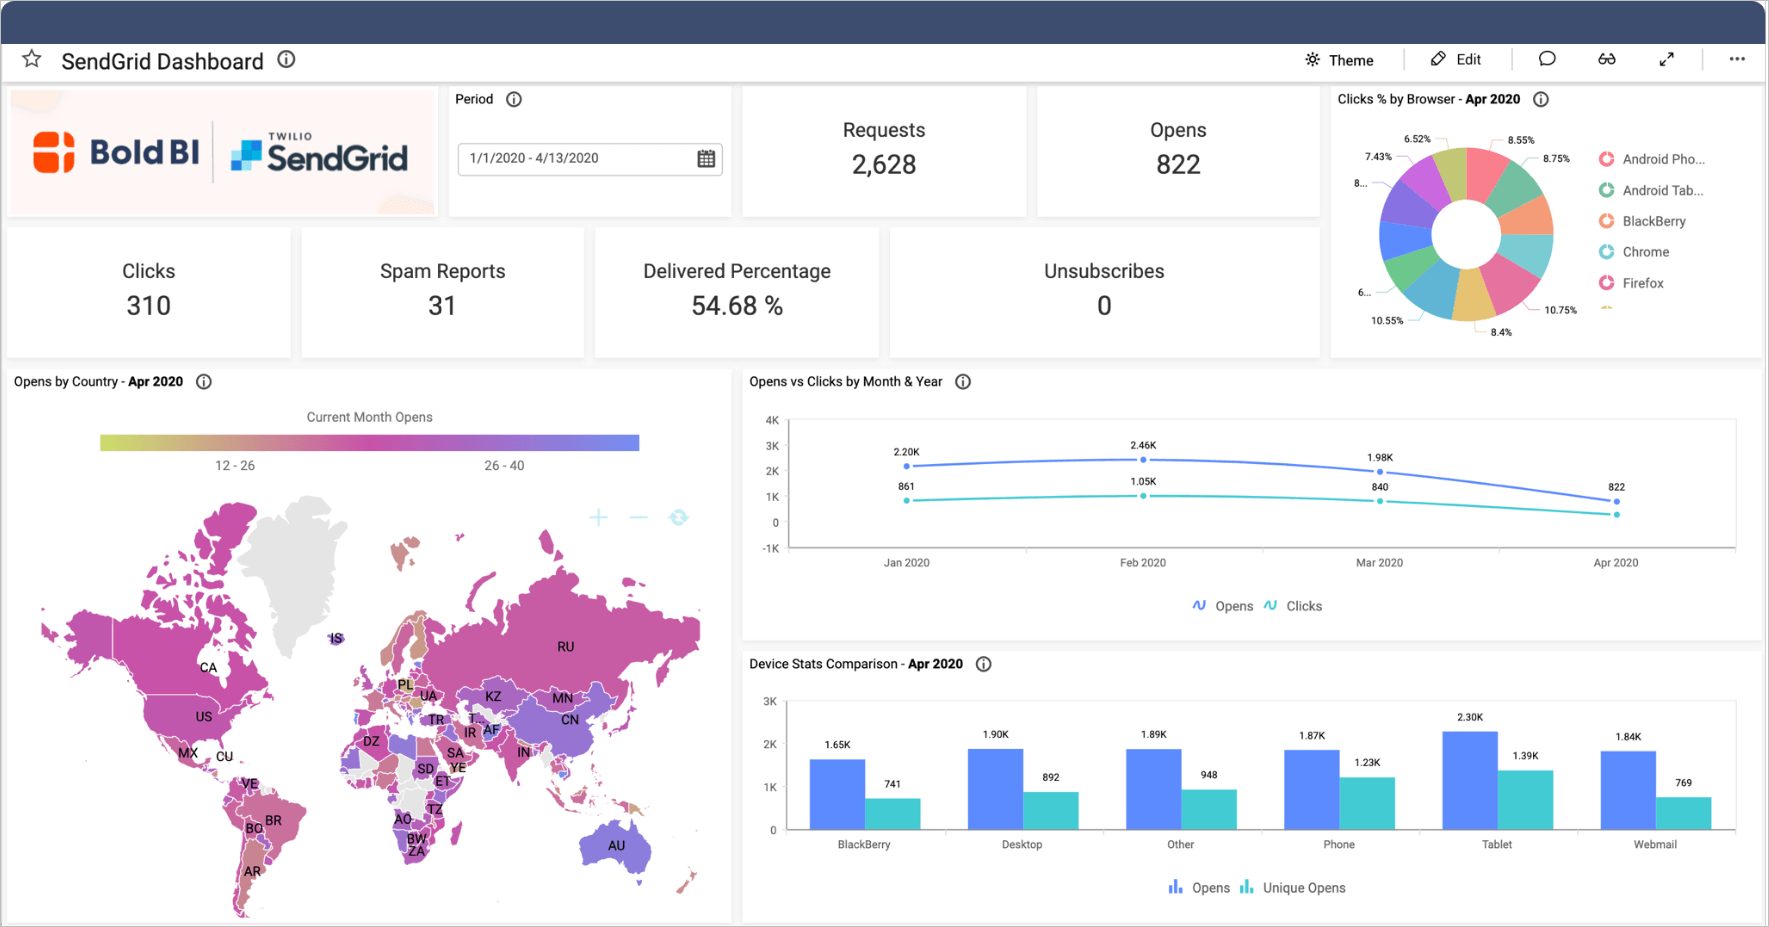The image size is (1769, 927).
Task: Open the calendar icon in Period field
Action: tap(706, 158)
